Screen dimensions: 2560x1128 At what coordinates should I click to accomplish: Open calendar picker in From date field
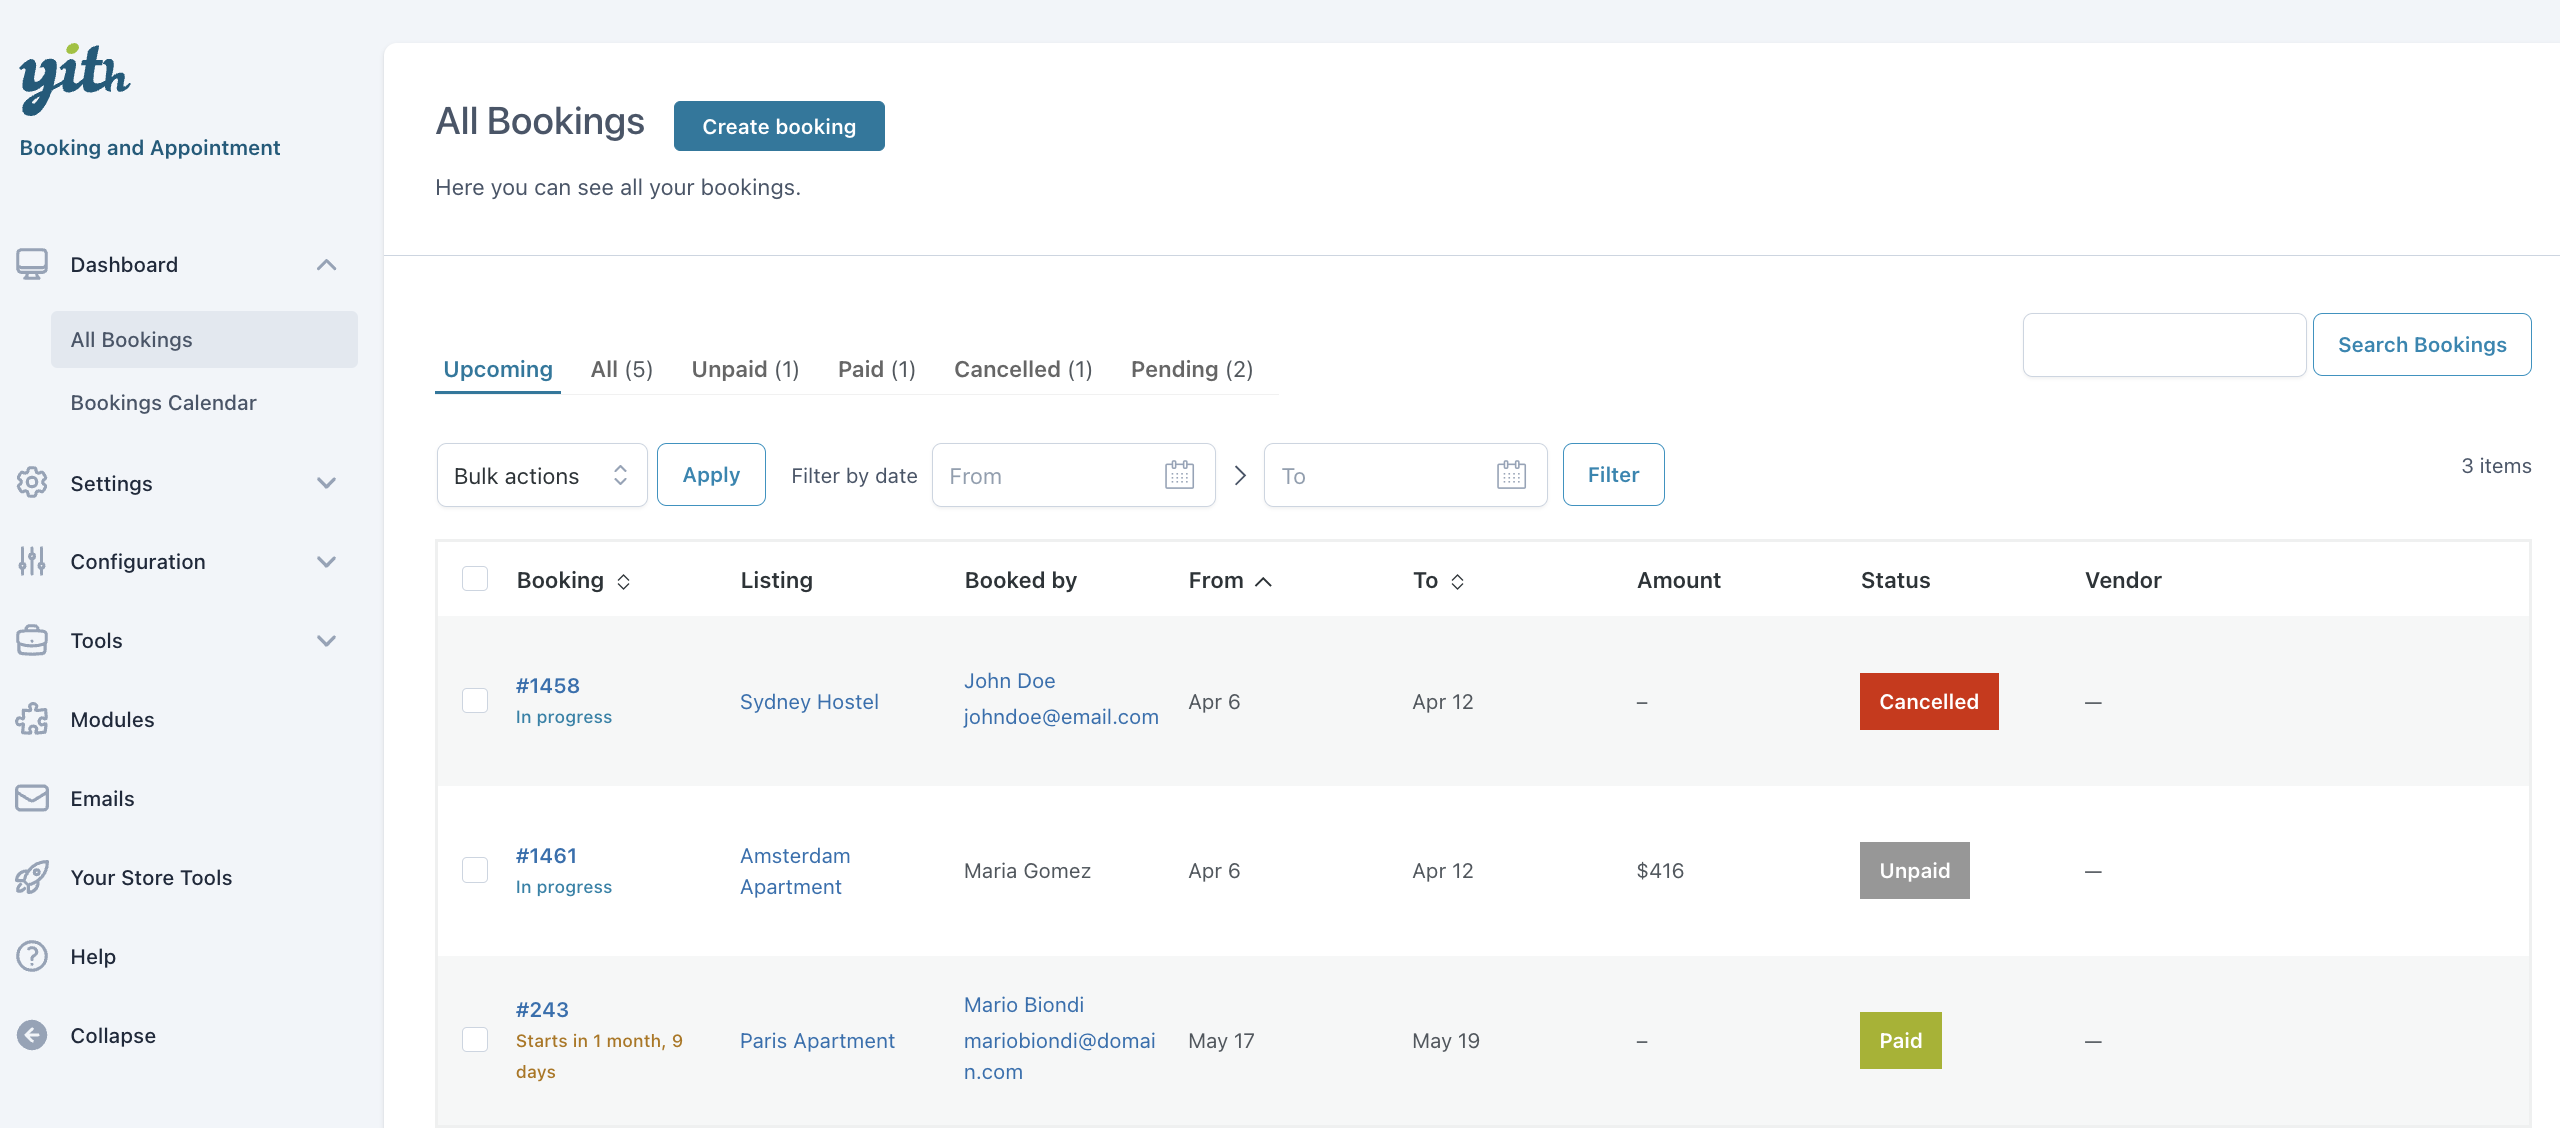pos(1179,475)
